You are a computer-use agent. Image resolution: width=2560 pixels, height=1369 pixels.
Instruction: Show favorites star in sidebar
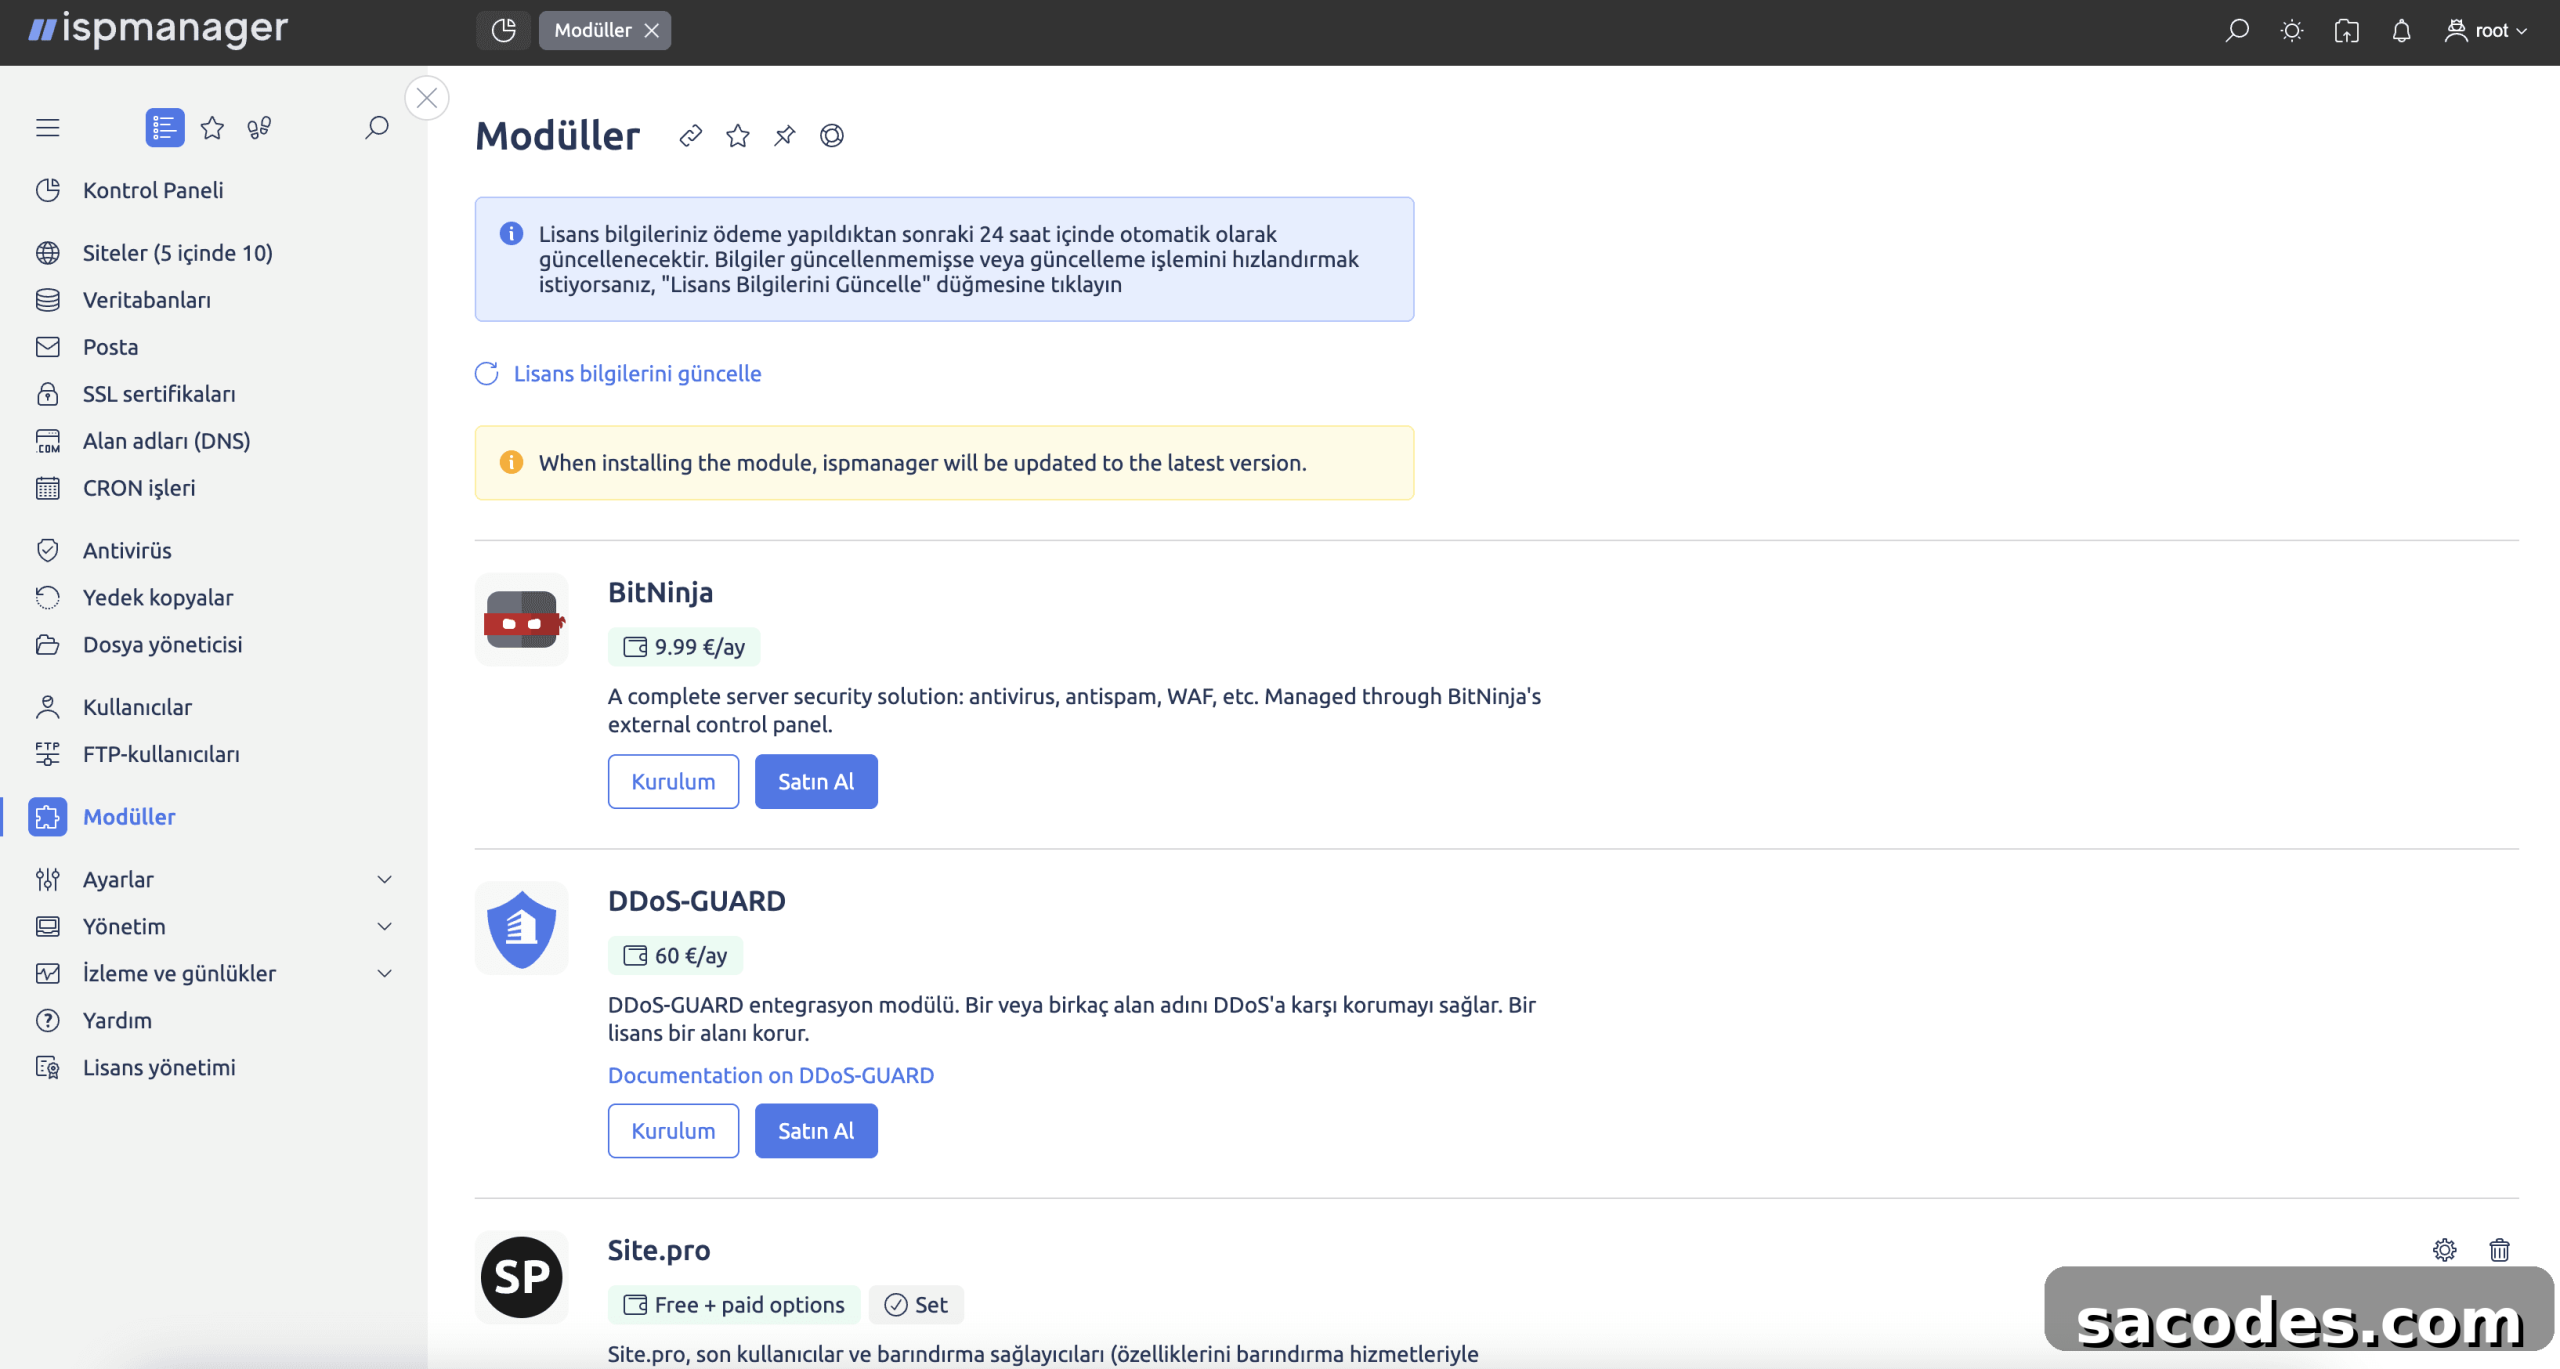pyautogui.click(x=212, y=128)
